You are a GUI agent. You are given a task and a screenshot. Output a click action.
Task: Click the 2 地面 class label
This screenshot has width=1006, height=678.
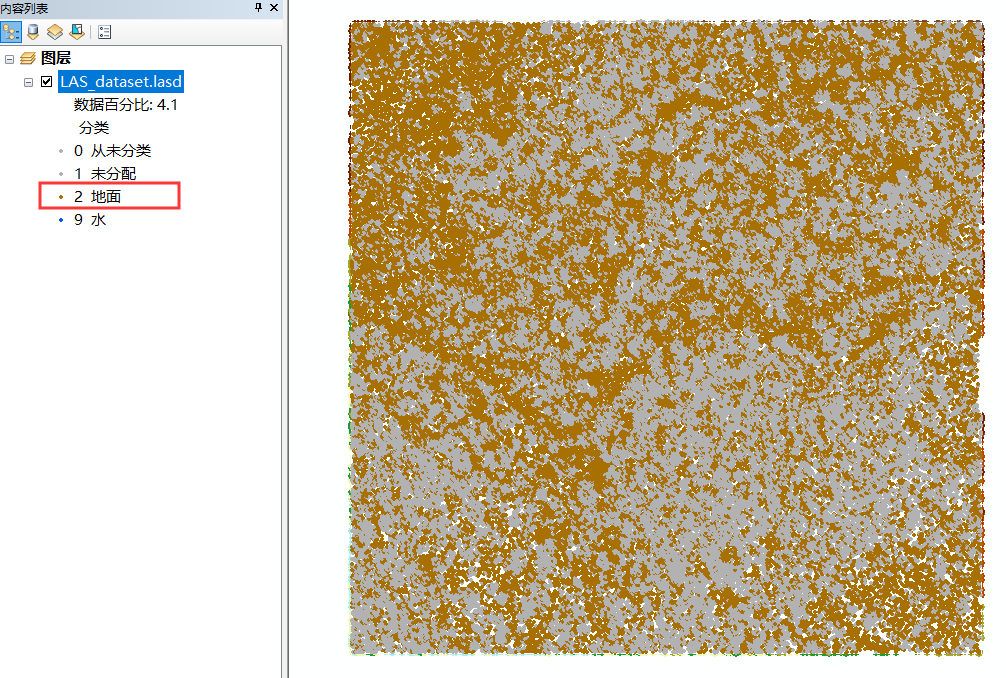98,197
